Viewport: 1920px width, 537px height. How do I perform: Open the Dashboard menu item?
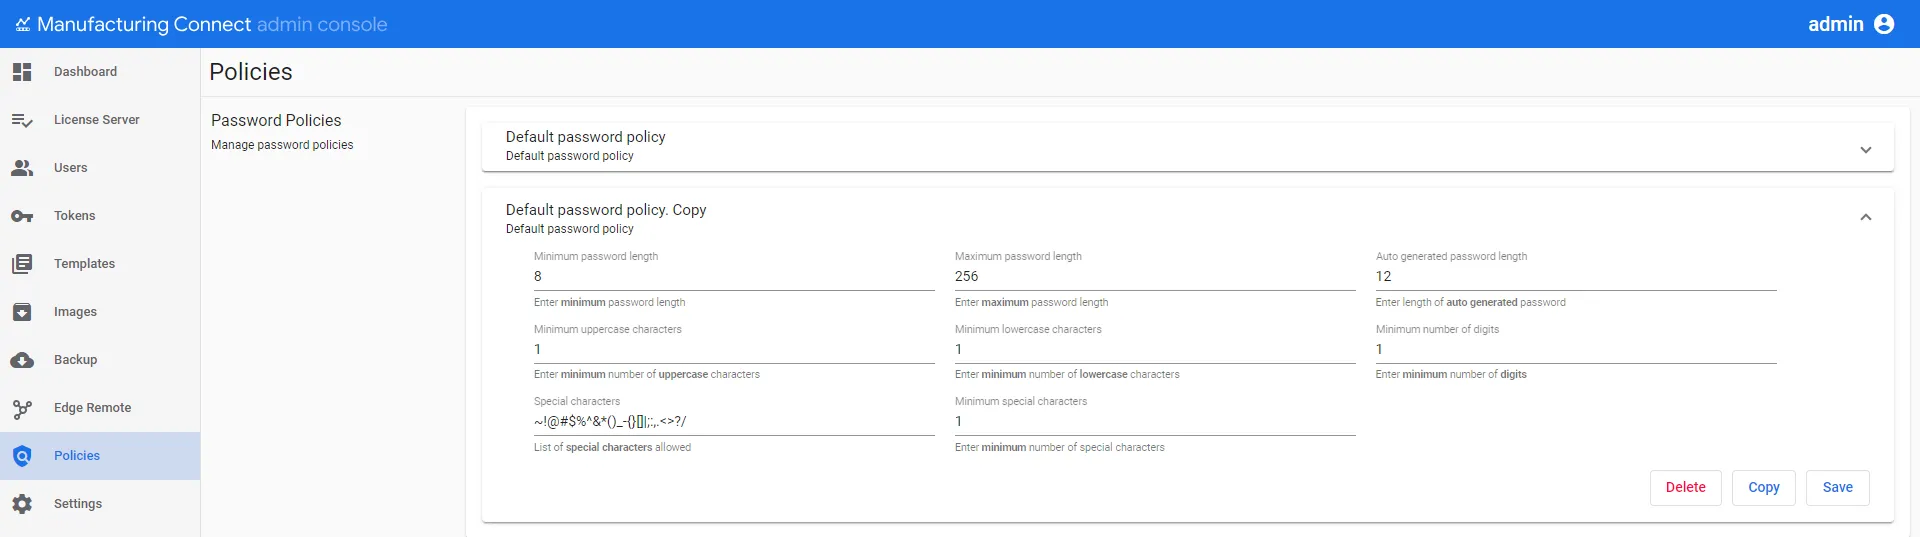100,72
